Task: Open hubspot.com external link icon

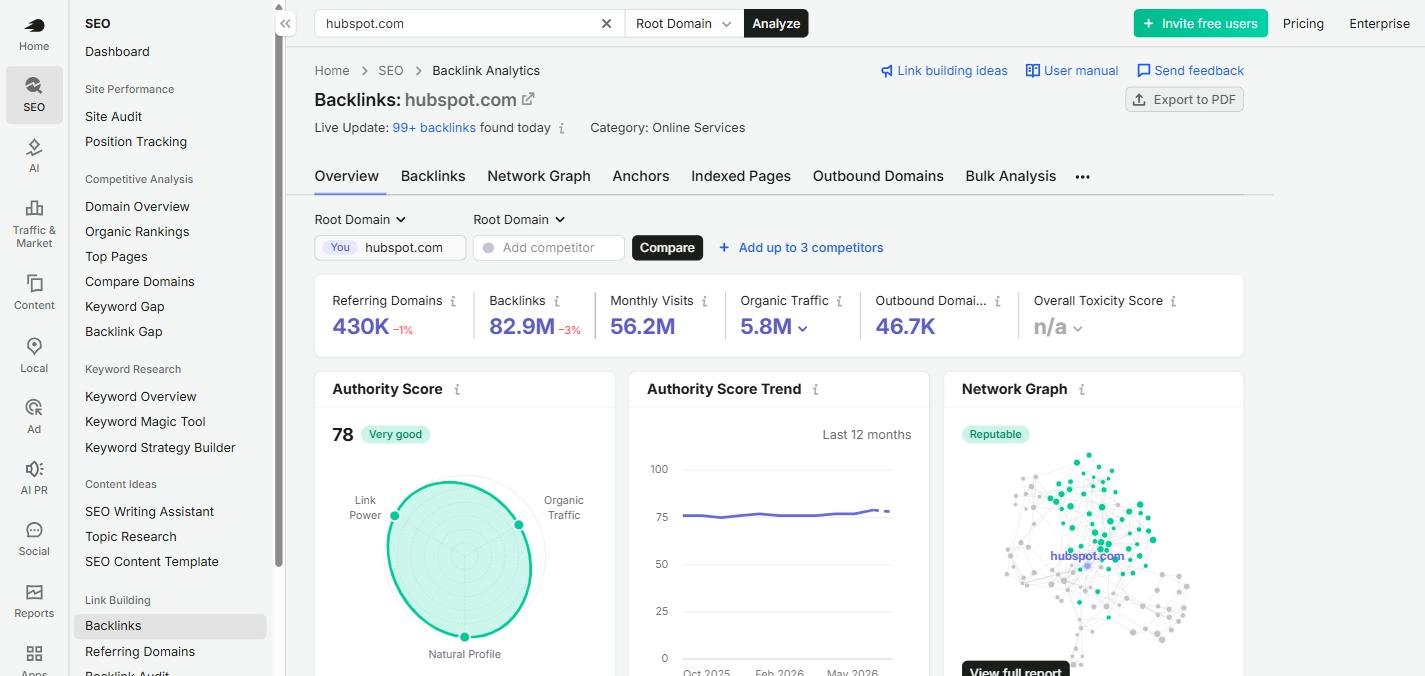Action: 528,99
